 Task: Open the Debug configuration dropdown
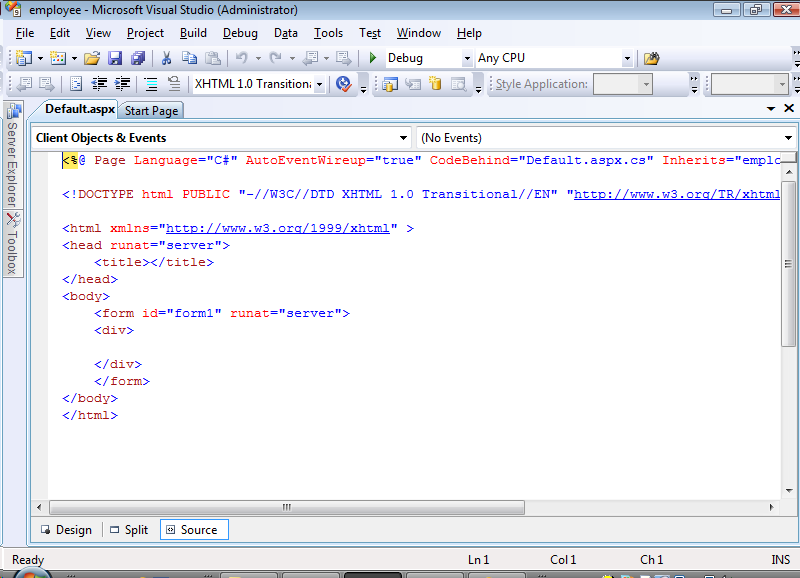467,58
